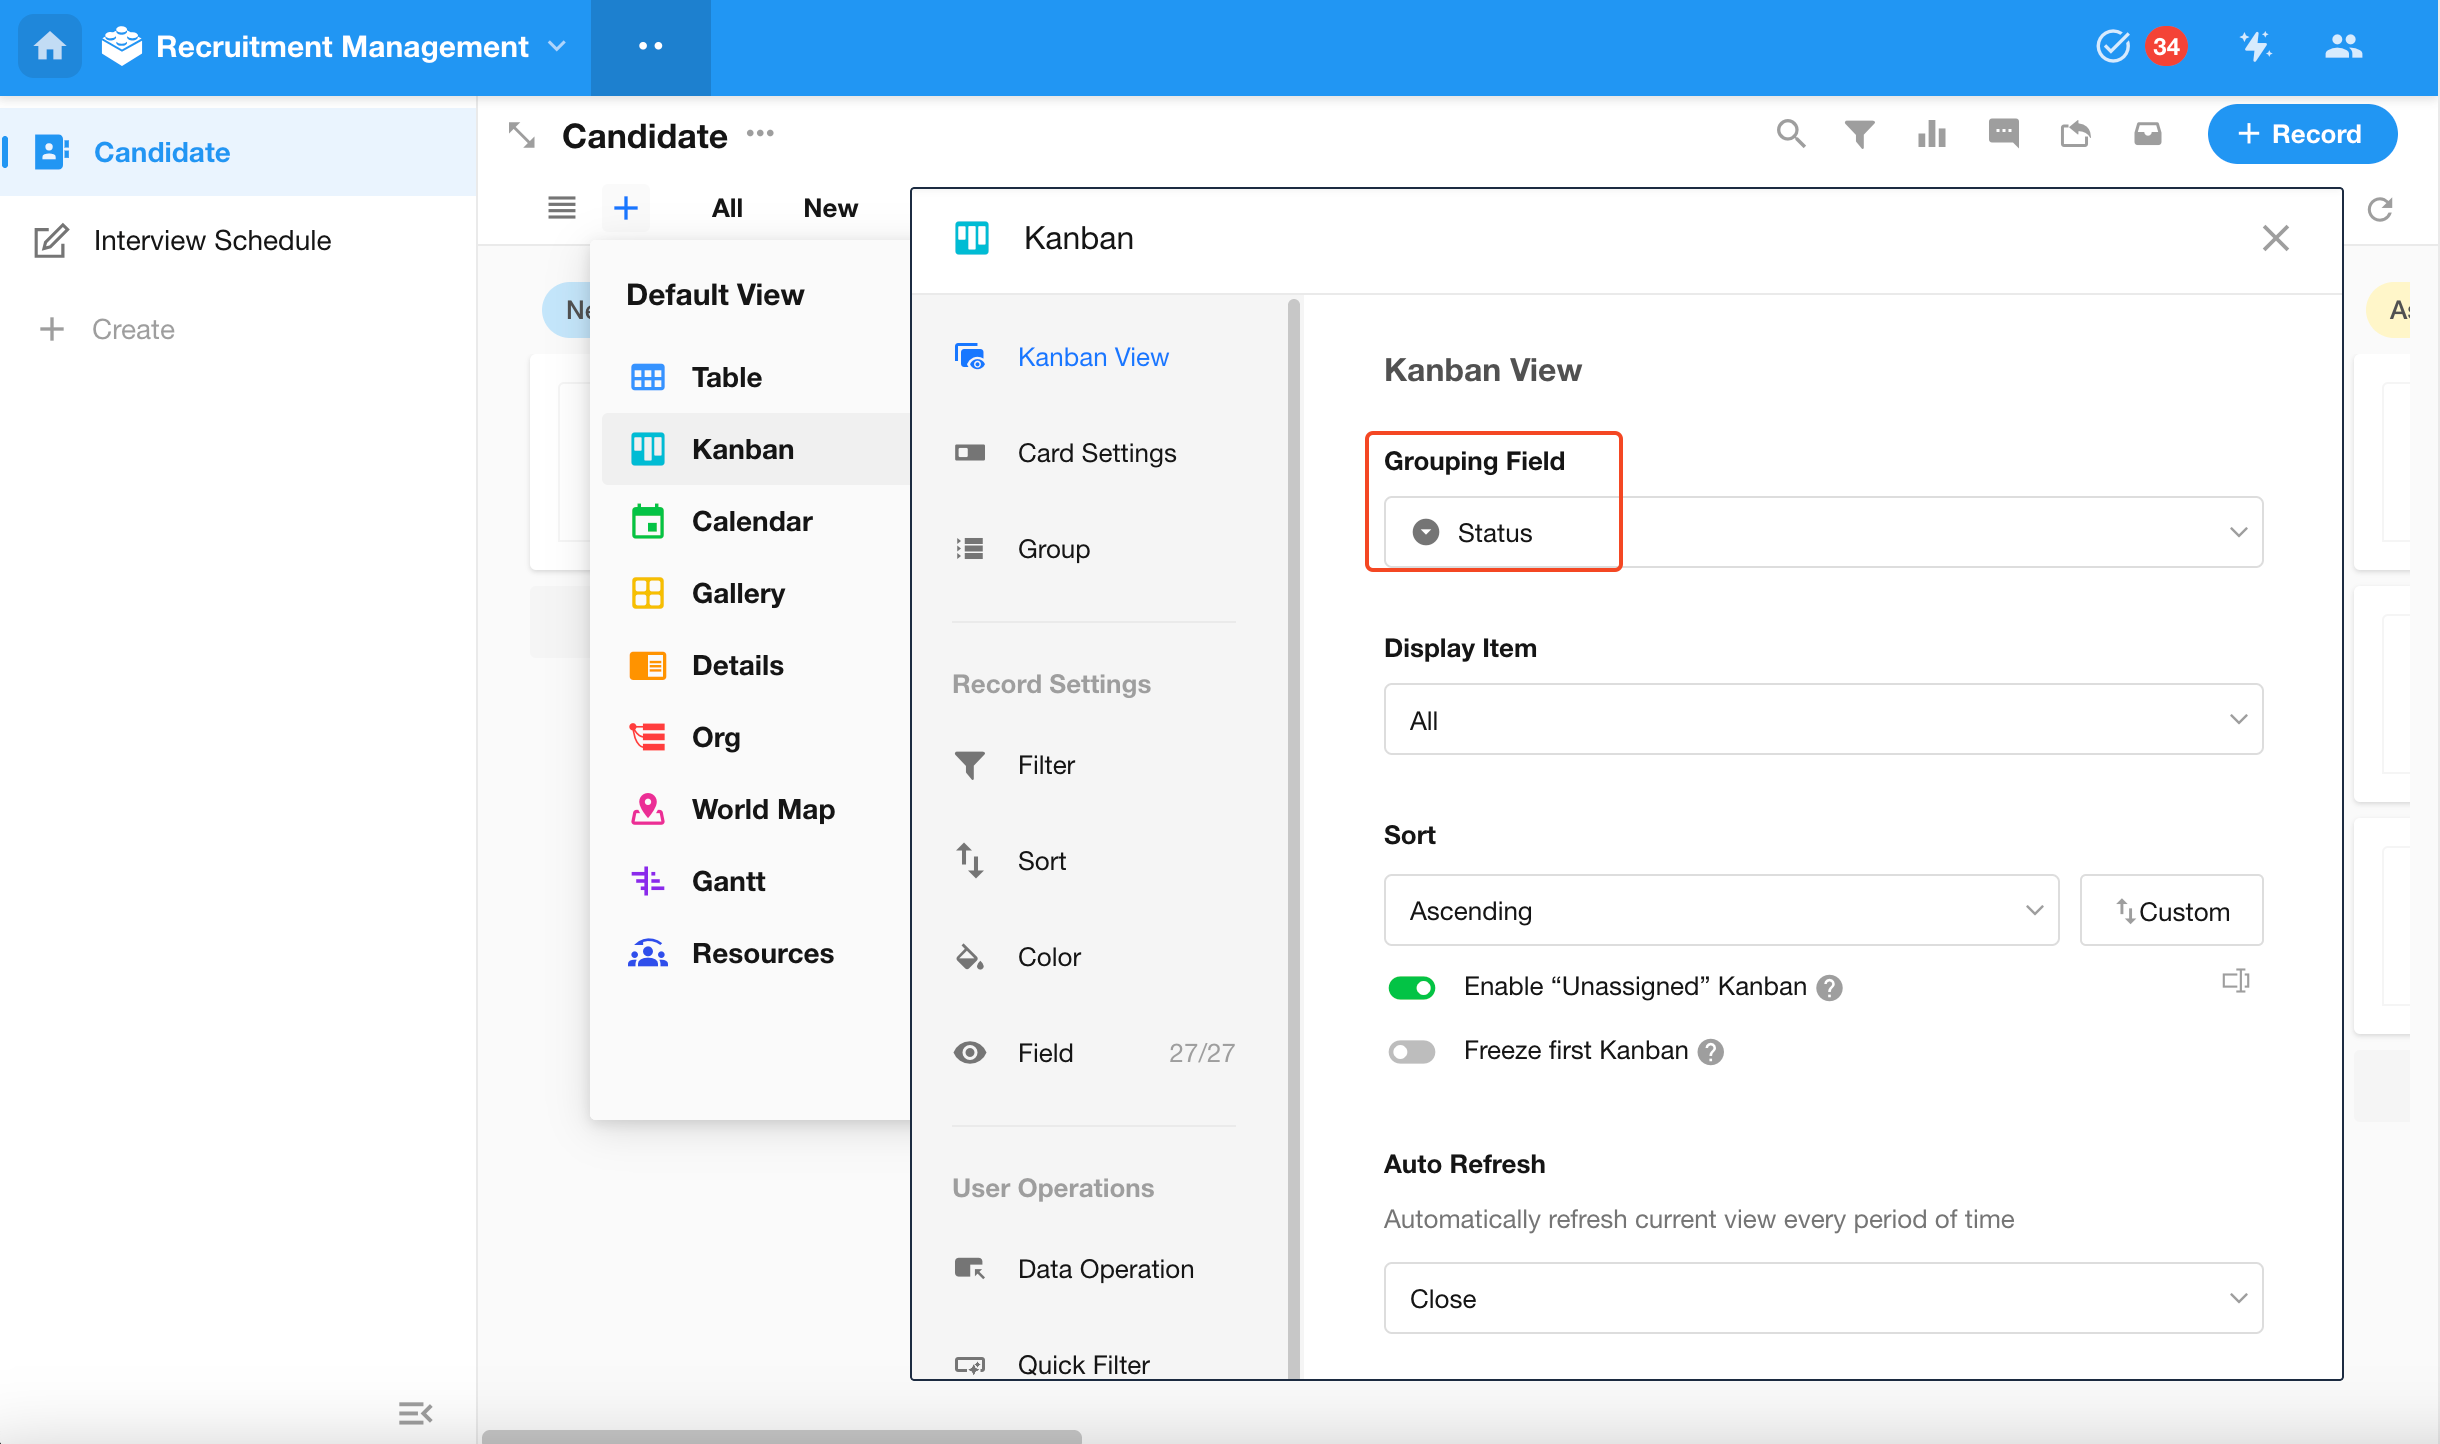Toggle Enable Unassigned Kanban switch
2440x1444 pixels.
coord(1411,988)
